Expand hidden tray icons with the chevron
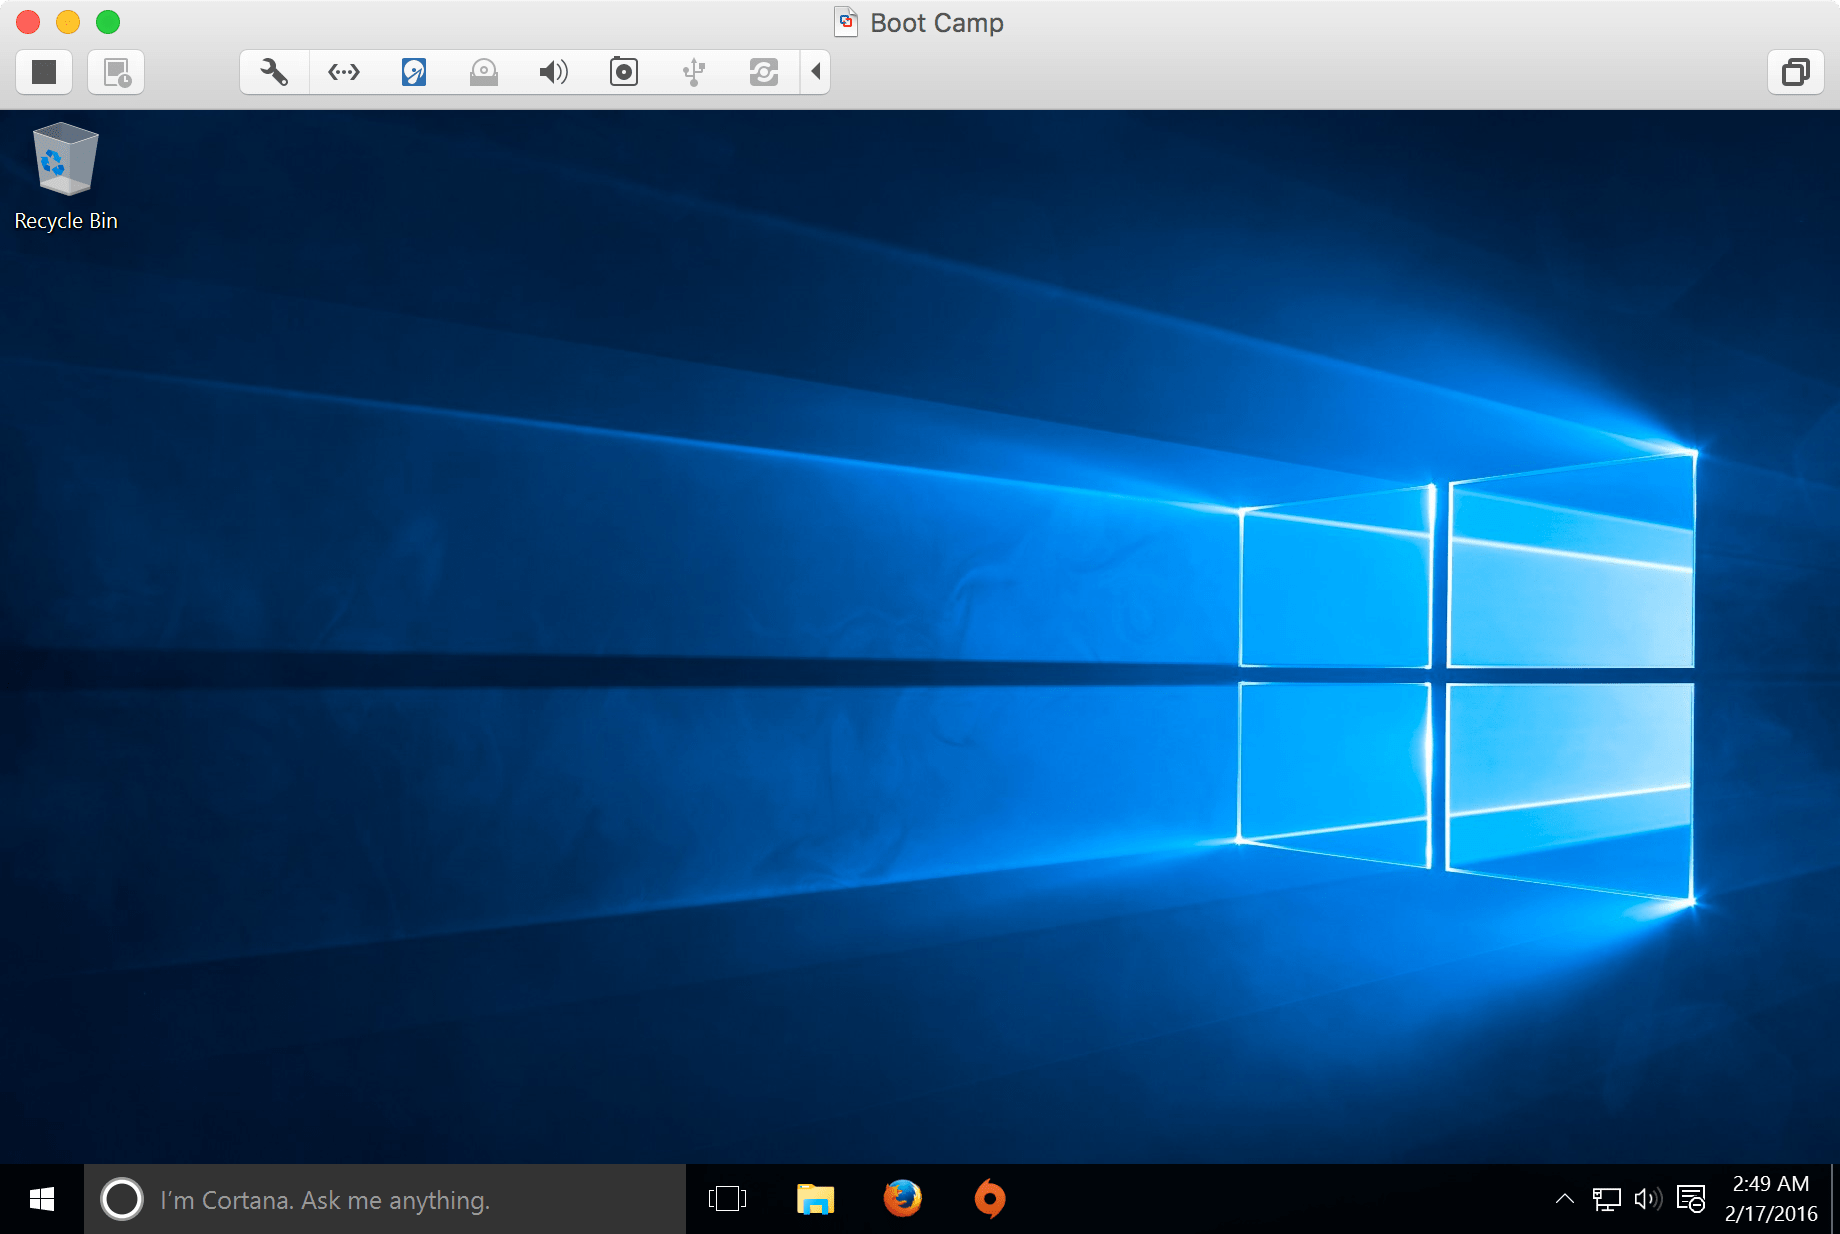1840x1234 pixels. tap(1563, 1199)
